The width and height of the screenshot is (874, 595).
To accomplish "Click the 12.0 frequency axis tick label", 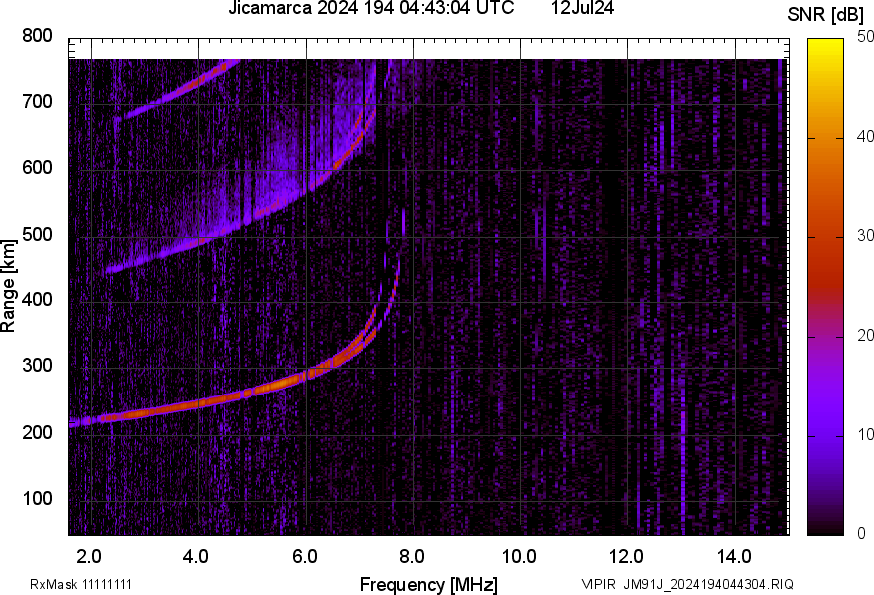I will (x=627, y=556).
